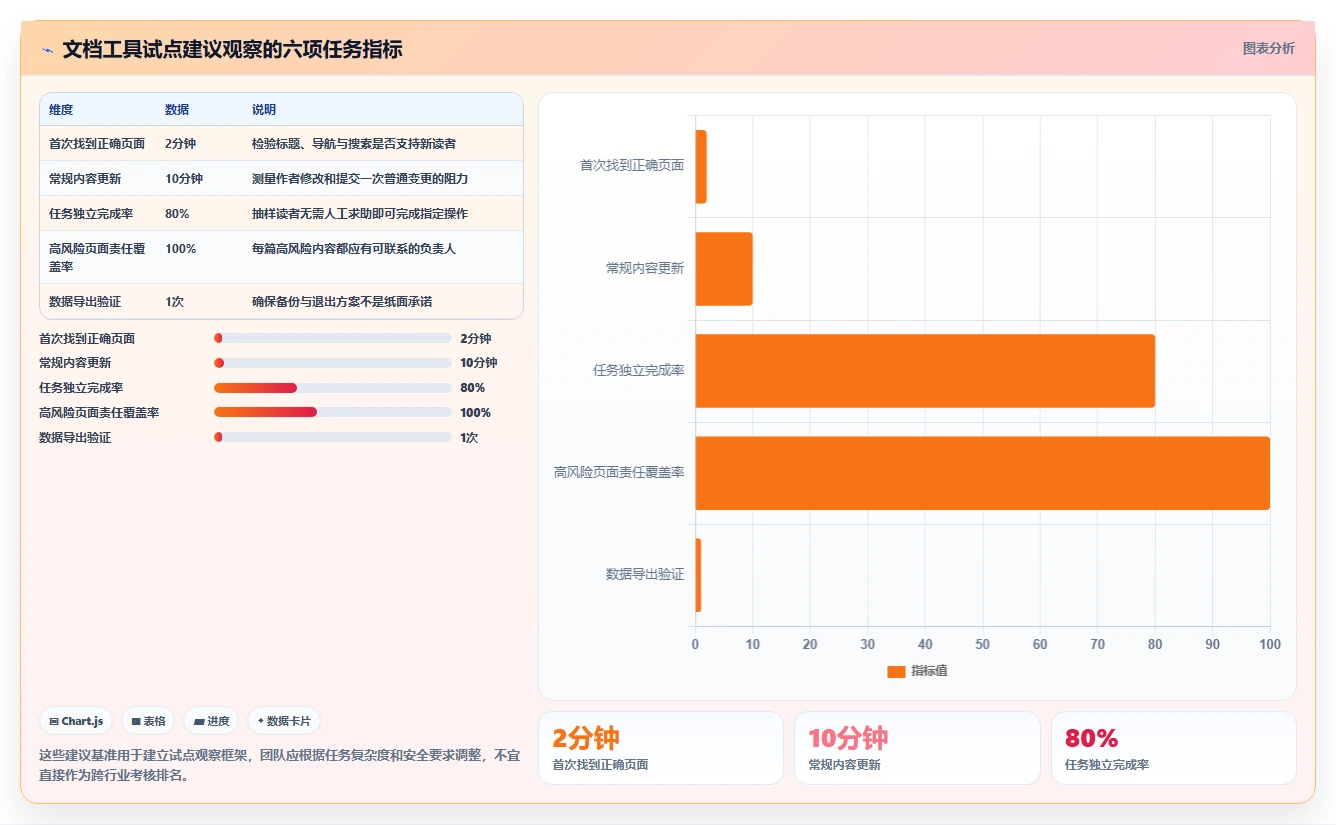Image resolution: width=1336 pixels, height=825 pixels.
Task: Click the 1次 cell in the table
Action: pyautogui.click(x=174, y=302)
